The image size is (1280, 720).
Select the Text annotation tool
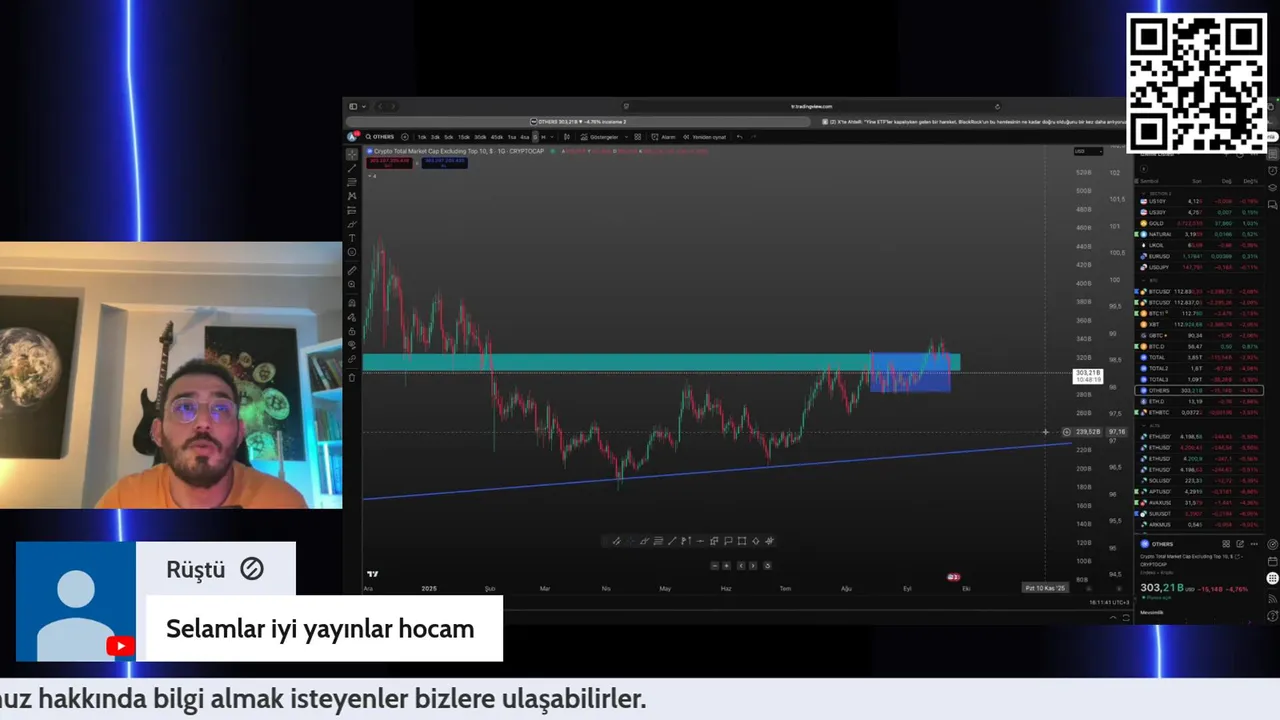click(352, 238)
